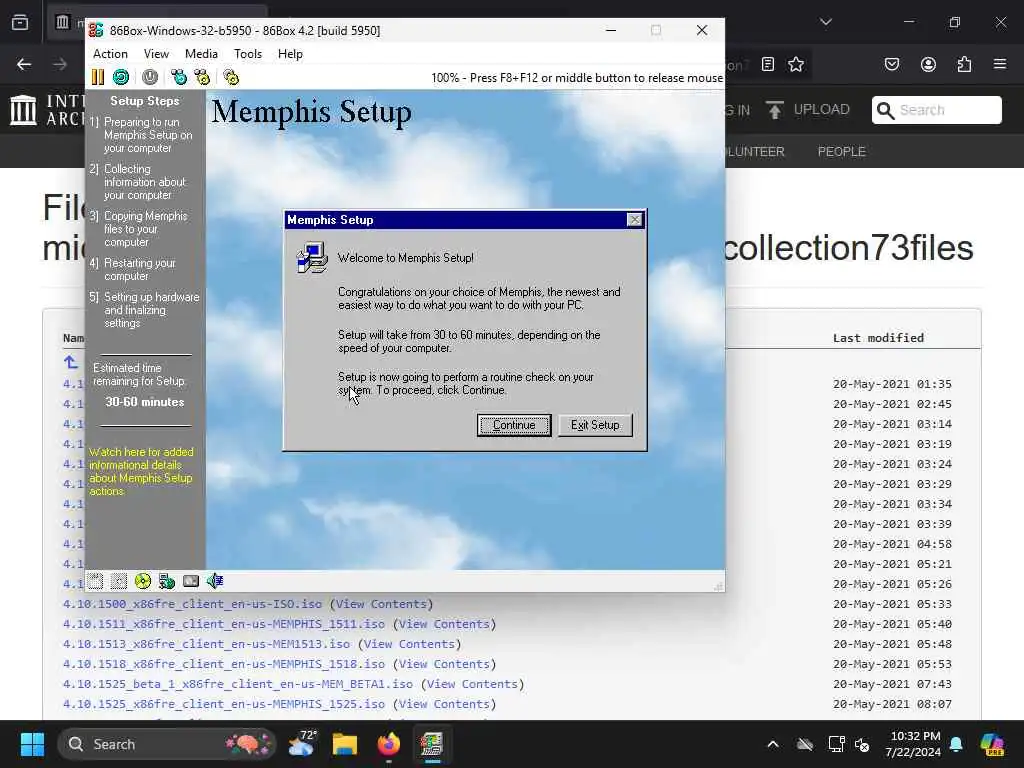Screen dimensions: 1024x768
Task: Open the taskbar clock and date
Action: pos(913,744)
